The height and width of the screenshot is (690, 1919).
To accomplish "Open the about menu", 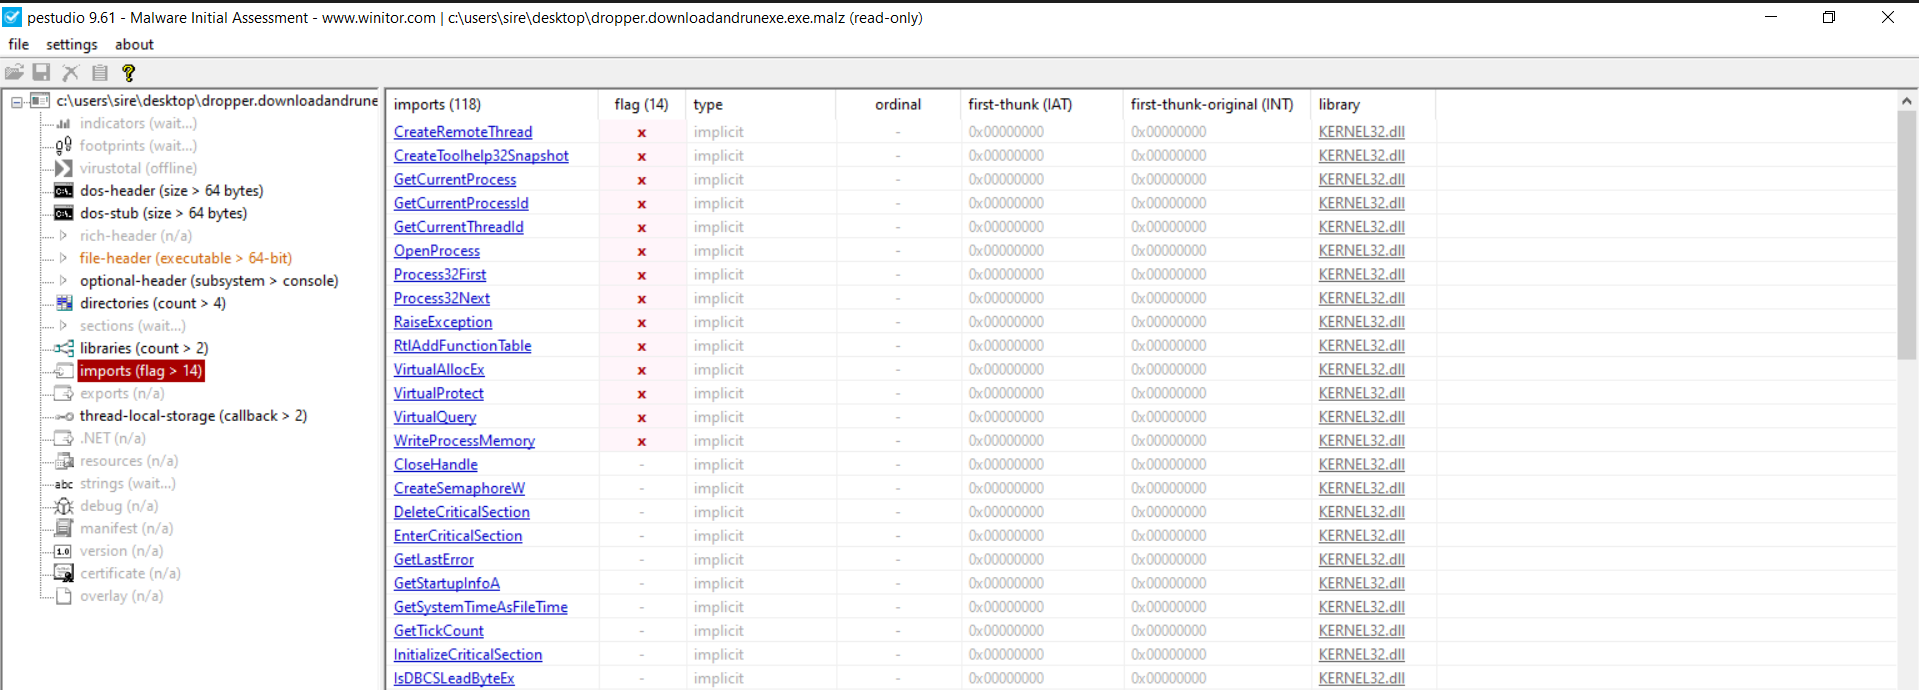I will point(134,44).
